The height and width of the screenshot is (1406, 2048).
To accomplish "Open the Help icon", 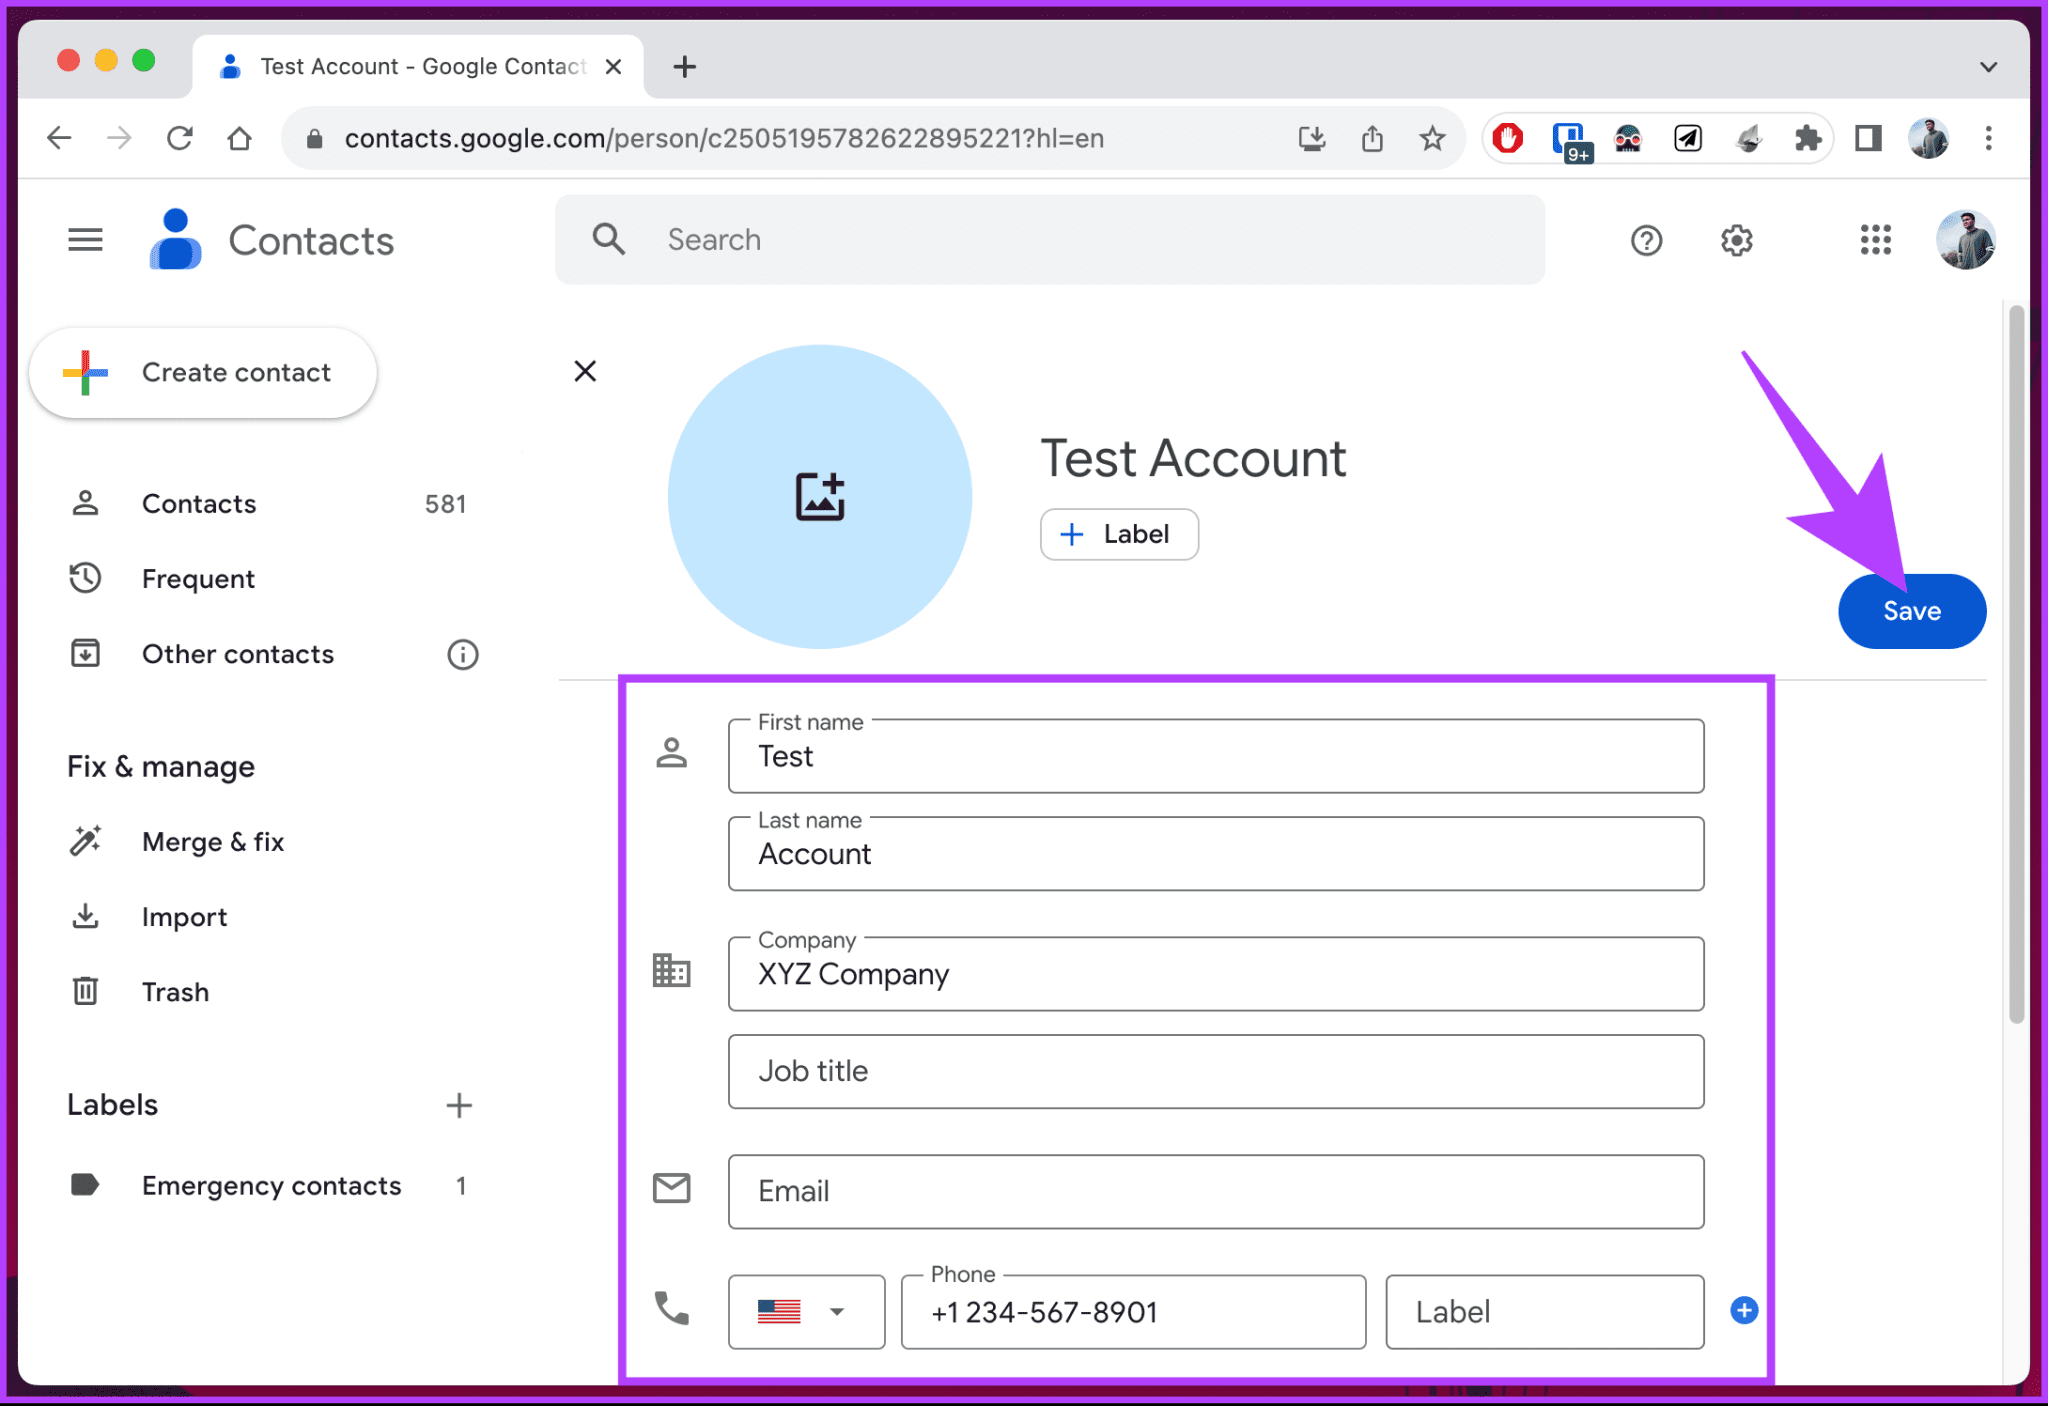I will point(1646,240).
